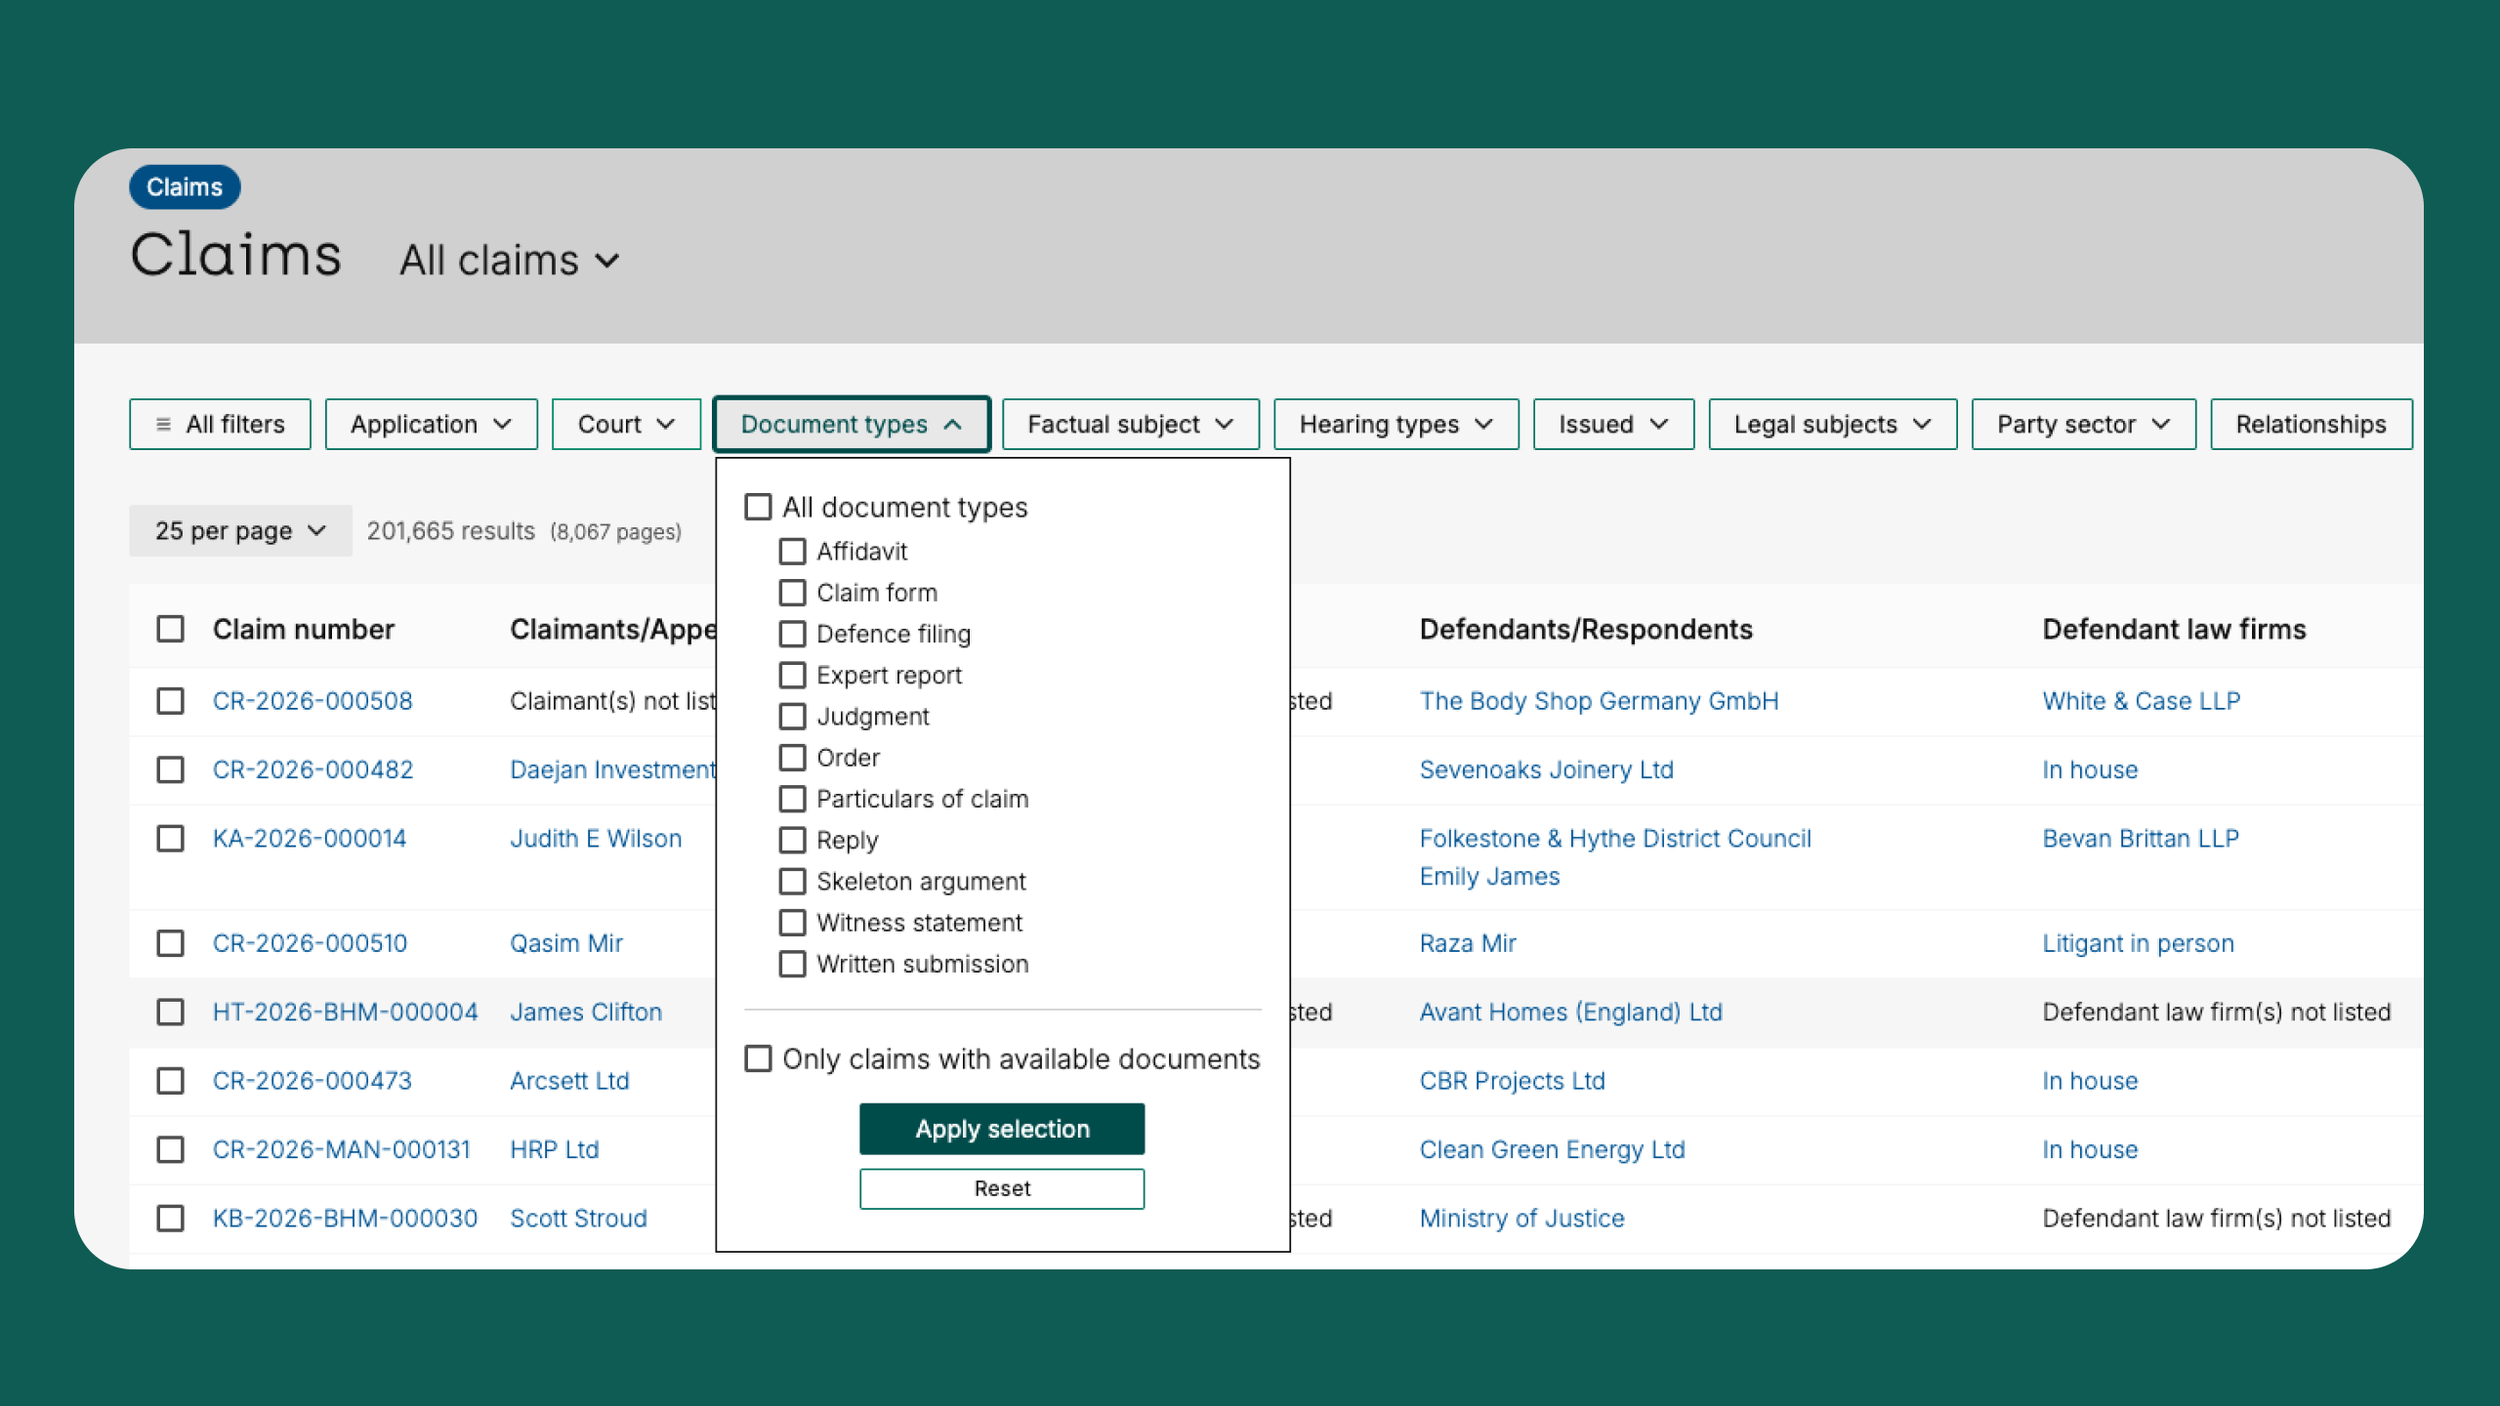Open the Relationships filter

tap(2310, 424)
